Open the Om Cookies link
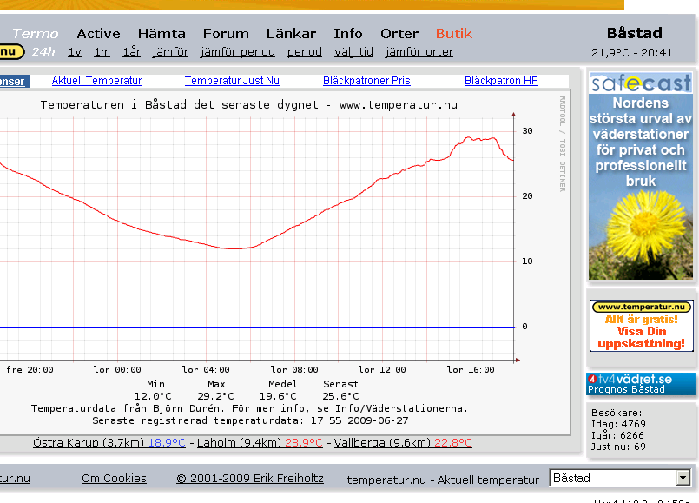 [x=114, y=478]
